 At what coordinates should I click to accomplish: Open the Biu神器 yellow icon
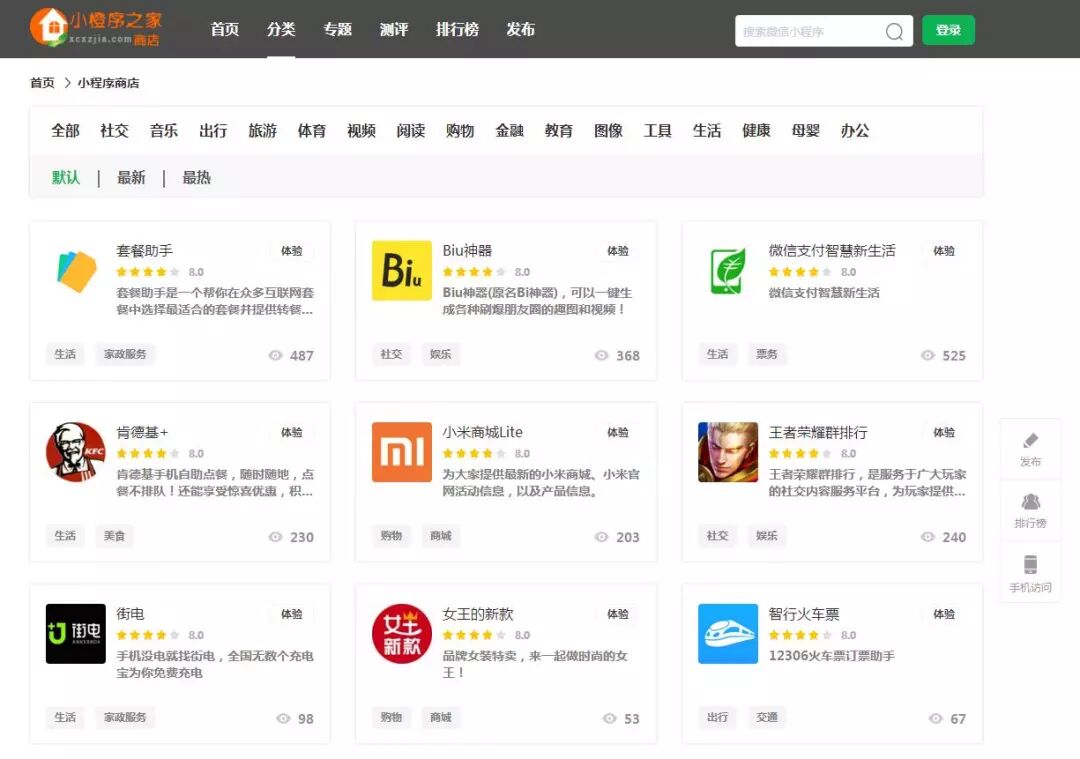point(402,271)
